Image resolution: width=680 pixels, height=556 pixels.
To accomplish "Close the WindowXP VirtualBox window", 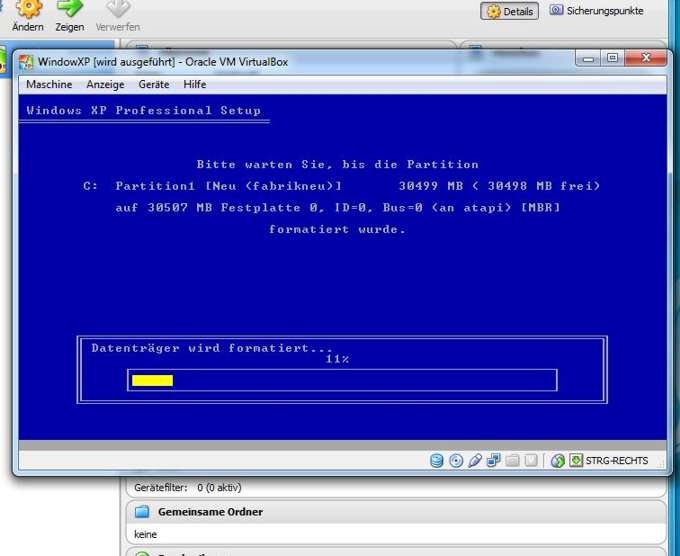I will [x=646, y=58].
